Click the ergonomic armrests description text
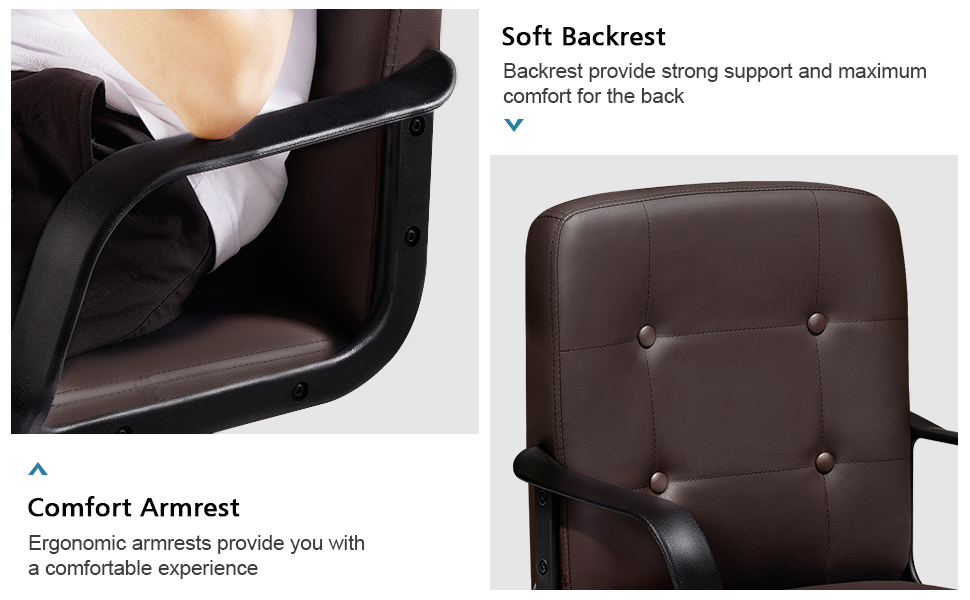The width and height of the screenshot is (970, 600). [197, 555]
